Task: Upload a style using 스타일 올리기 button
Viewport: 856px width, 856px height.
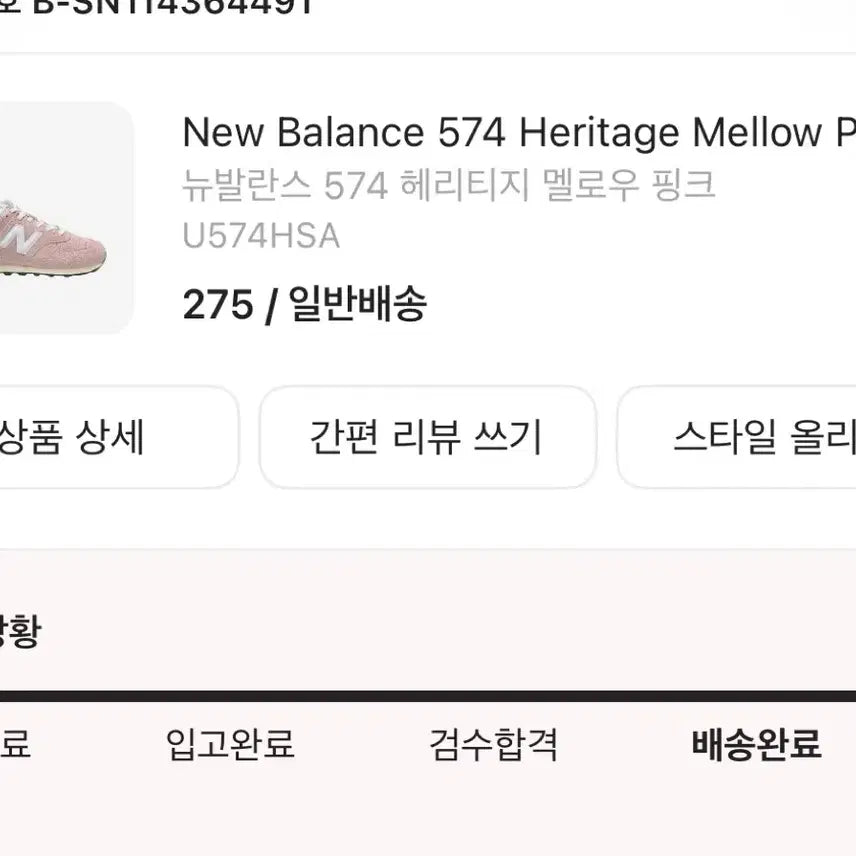Action: (x=762, y=437)
